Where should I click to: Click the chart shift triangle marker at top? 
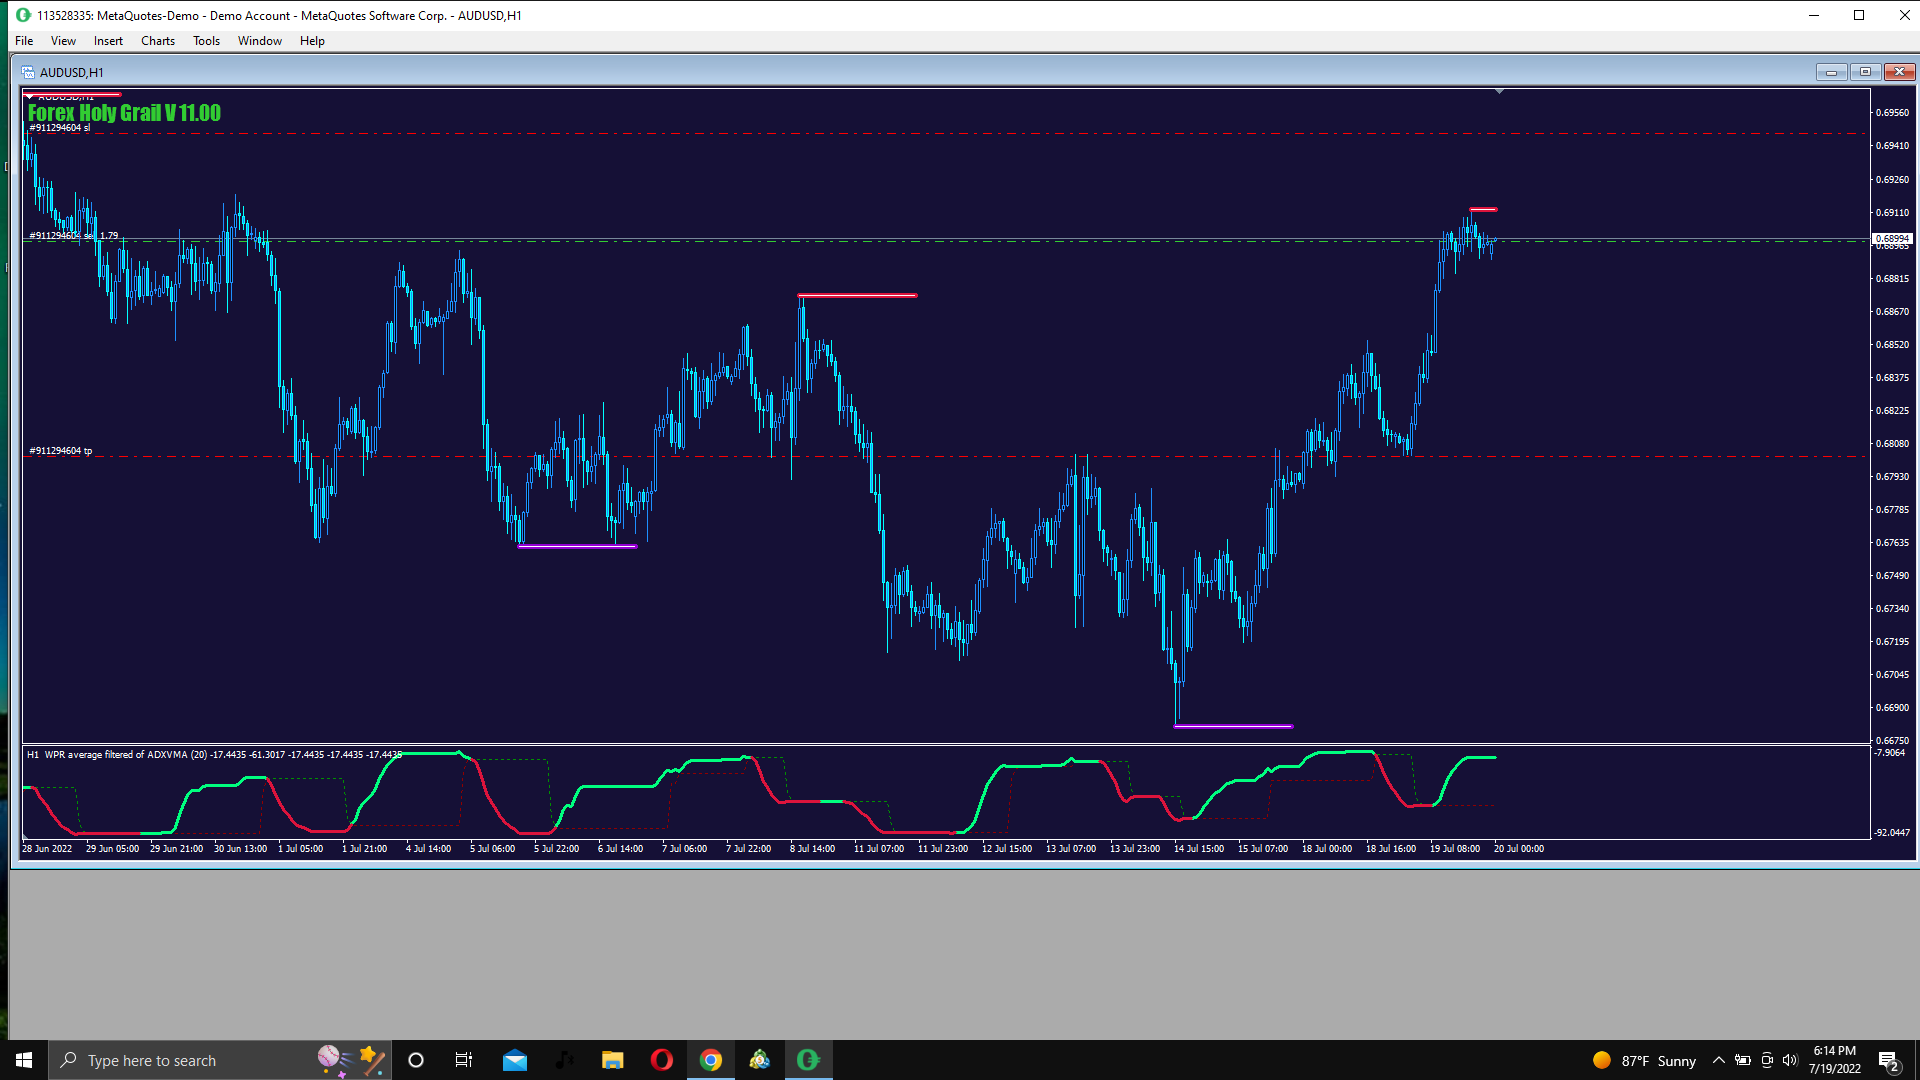(x=1499, y=91)
